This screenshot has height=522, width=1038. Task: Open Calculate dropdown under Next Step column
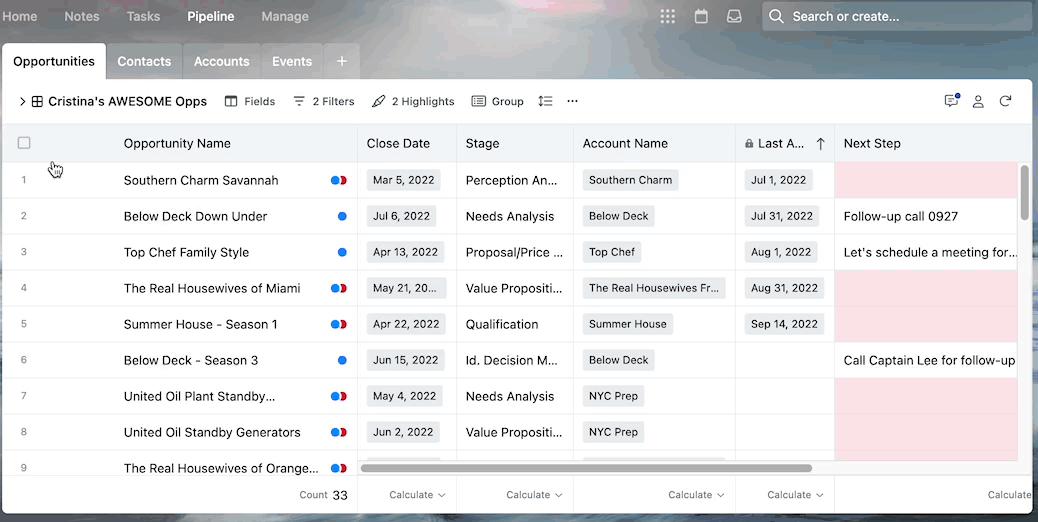pos(1009,495)
